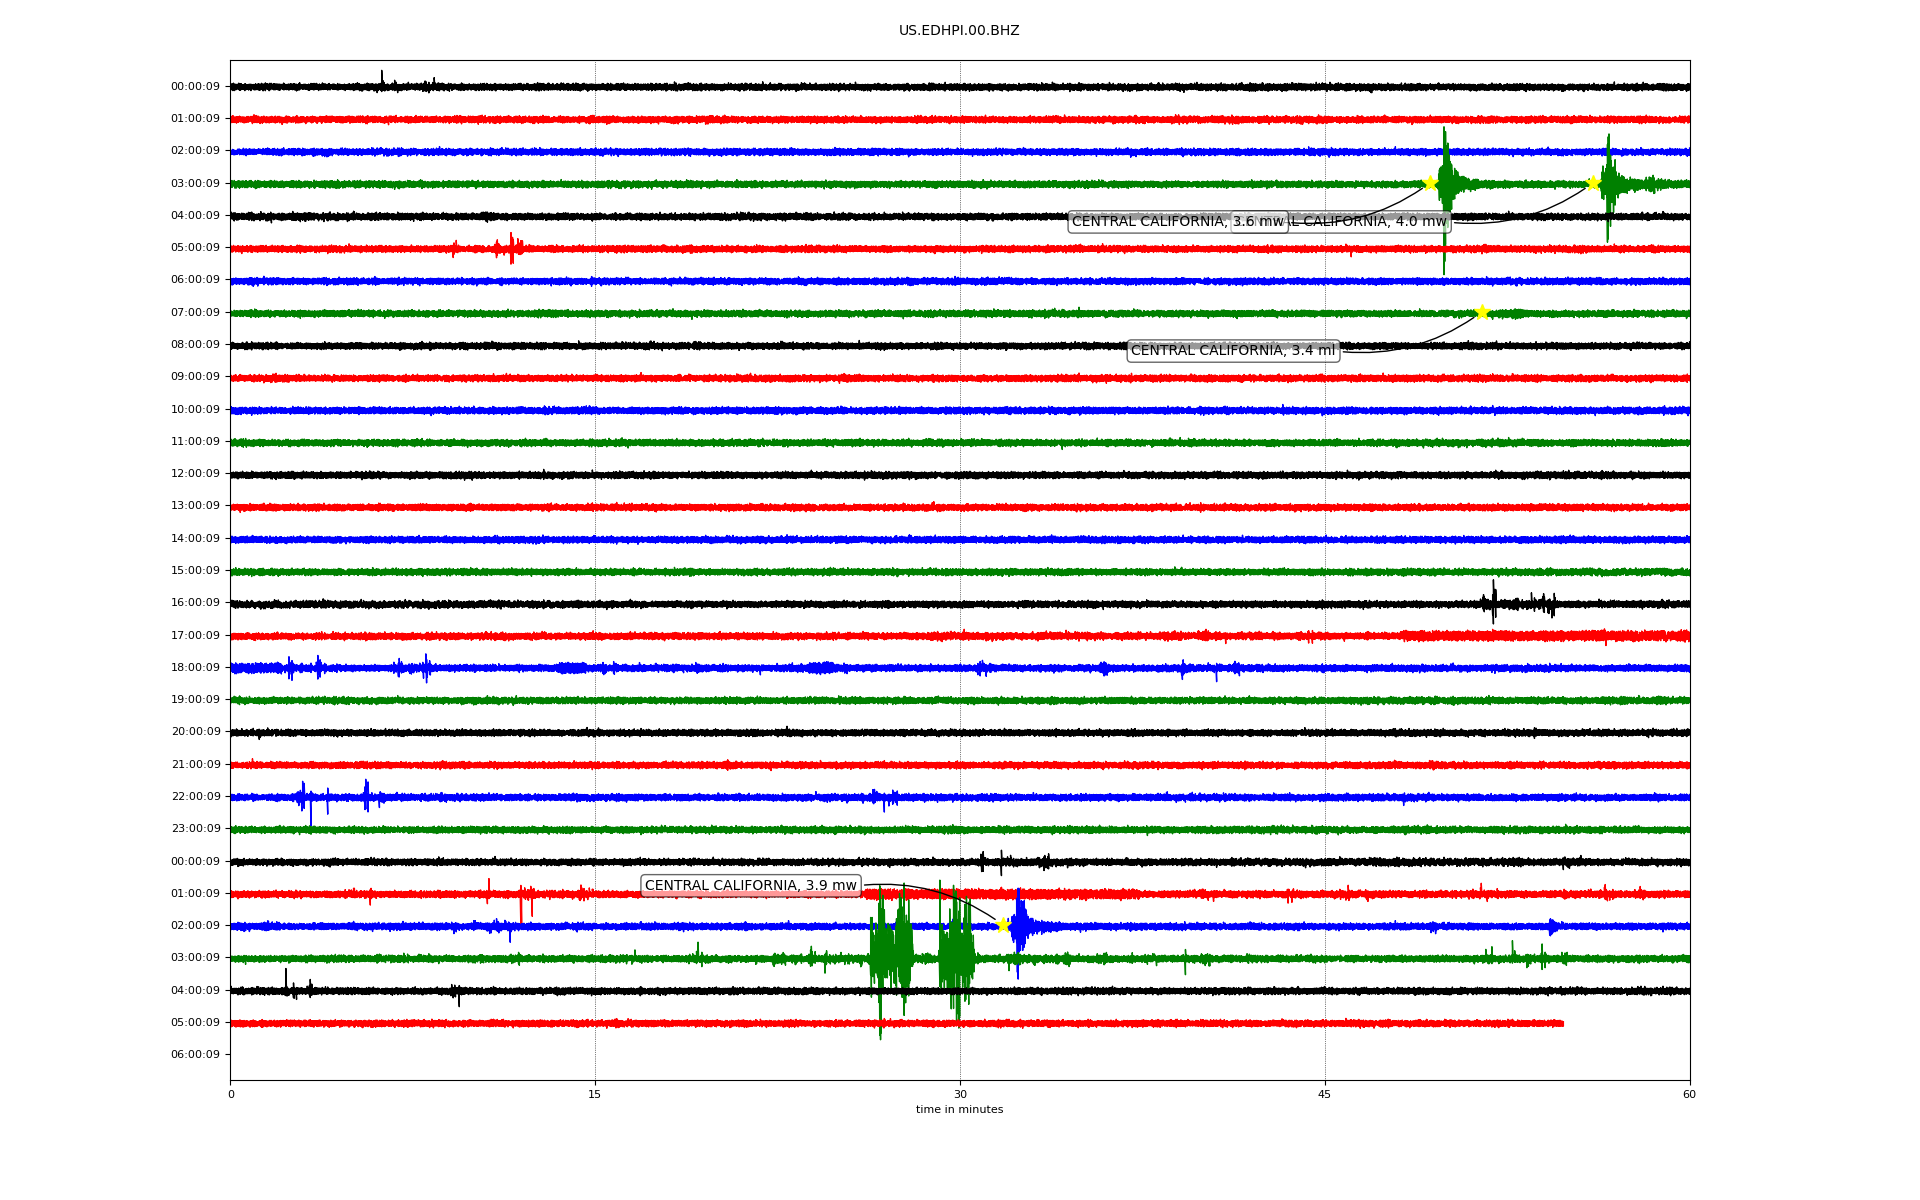Viewport: 1920px width, 1200px height.
Task: Click the 22:00:09 time label
Action: click(x=195, y=797)
